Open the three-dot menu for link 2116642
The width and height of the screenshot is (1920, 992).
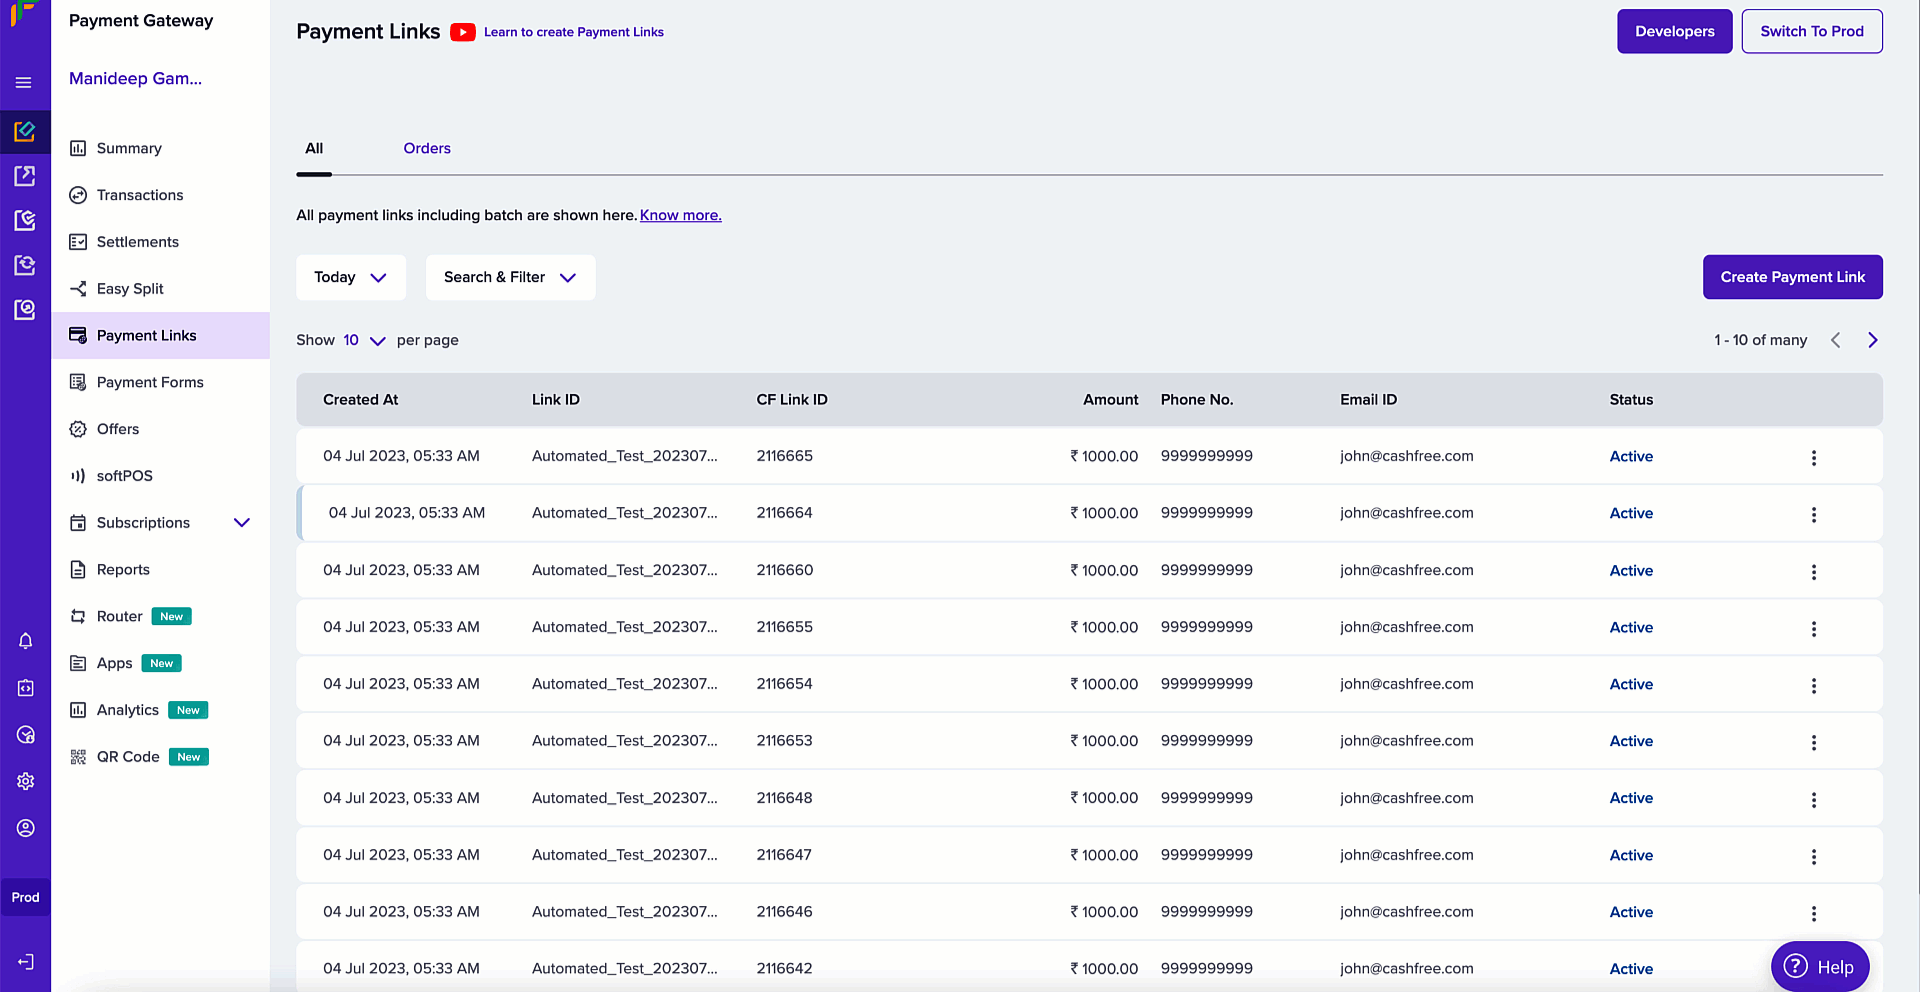[x=1814, y=970]
